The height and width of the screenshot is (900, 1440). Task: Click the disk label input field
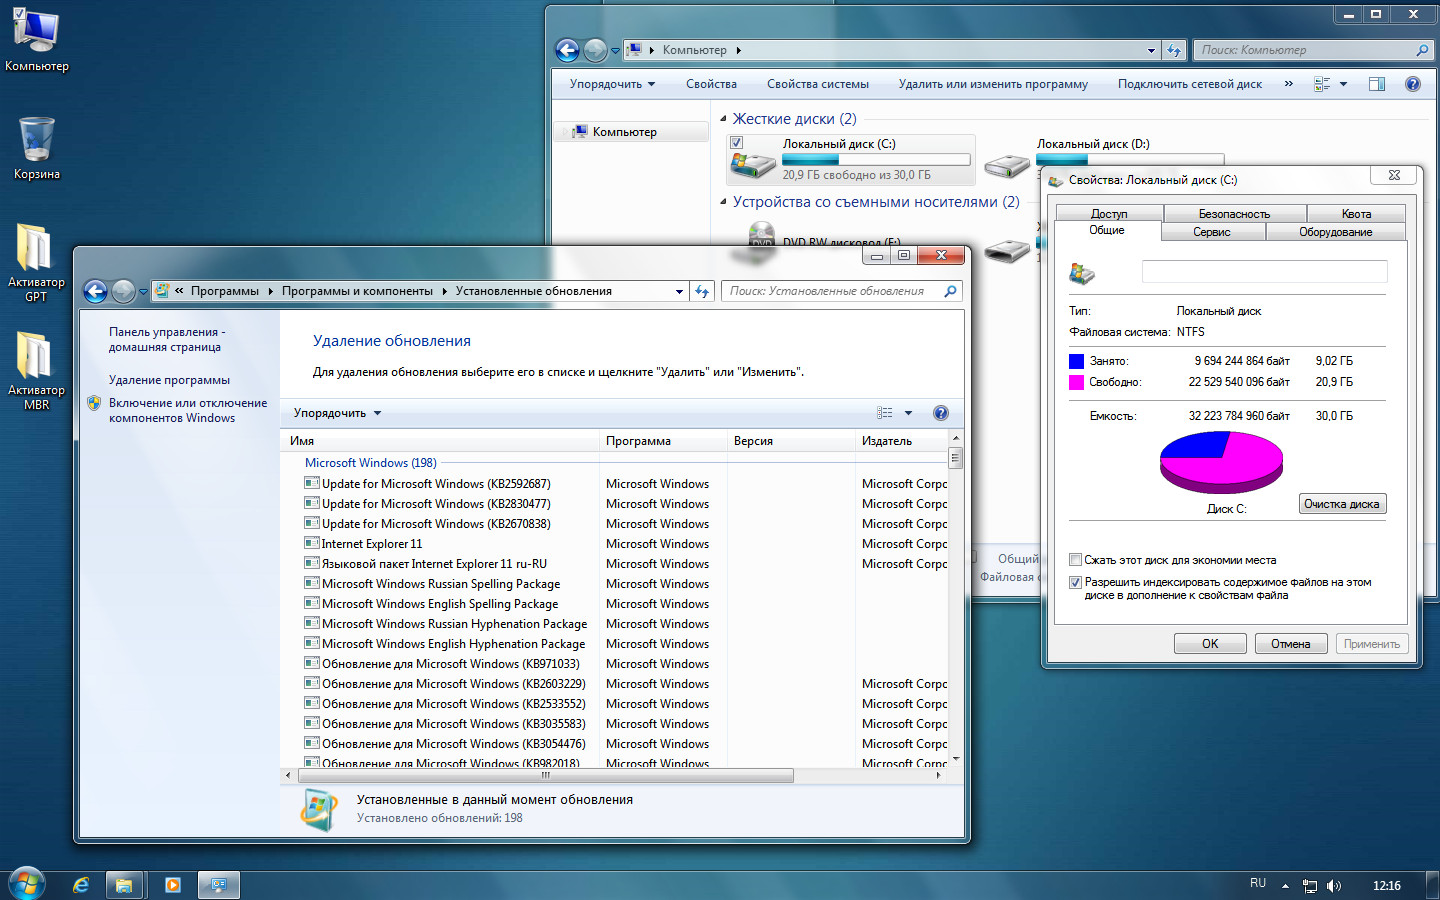[x=1265, y=271]
